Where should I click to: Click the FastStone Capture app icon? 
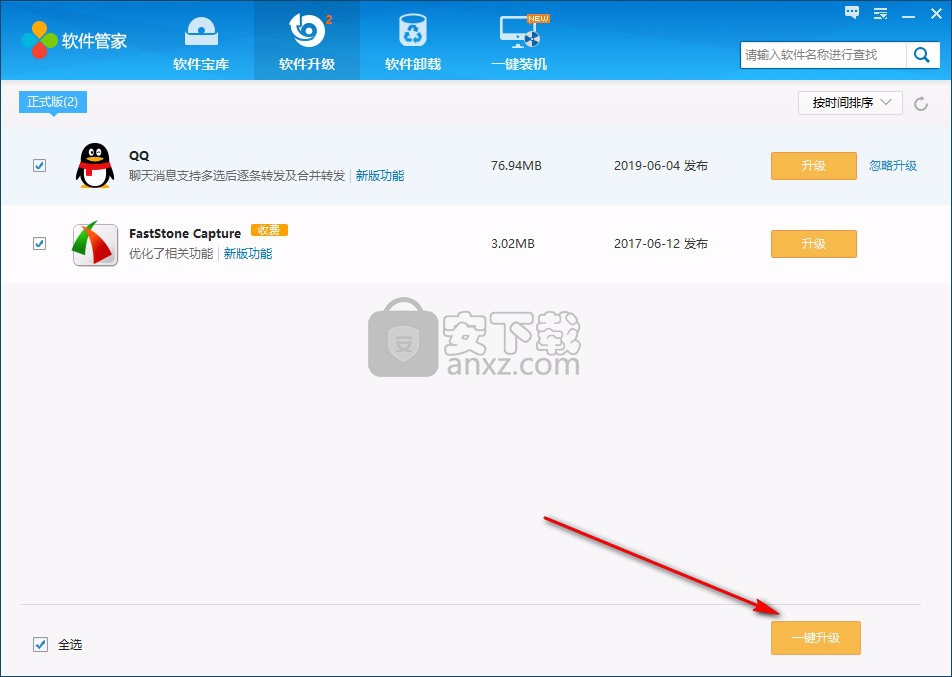(95, 243)
